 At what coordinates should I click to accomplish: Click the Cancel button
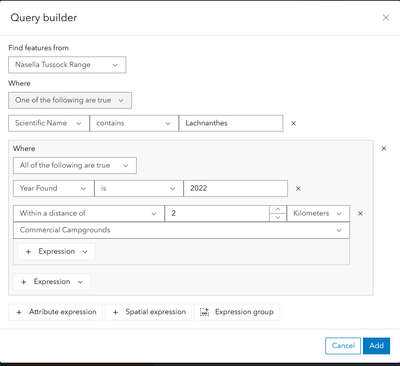pos(343,346)
